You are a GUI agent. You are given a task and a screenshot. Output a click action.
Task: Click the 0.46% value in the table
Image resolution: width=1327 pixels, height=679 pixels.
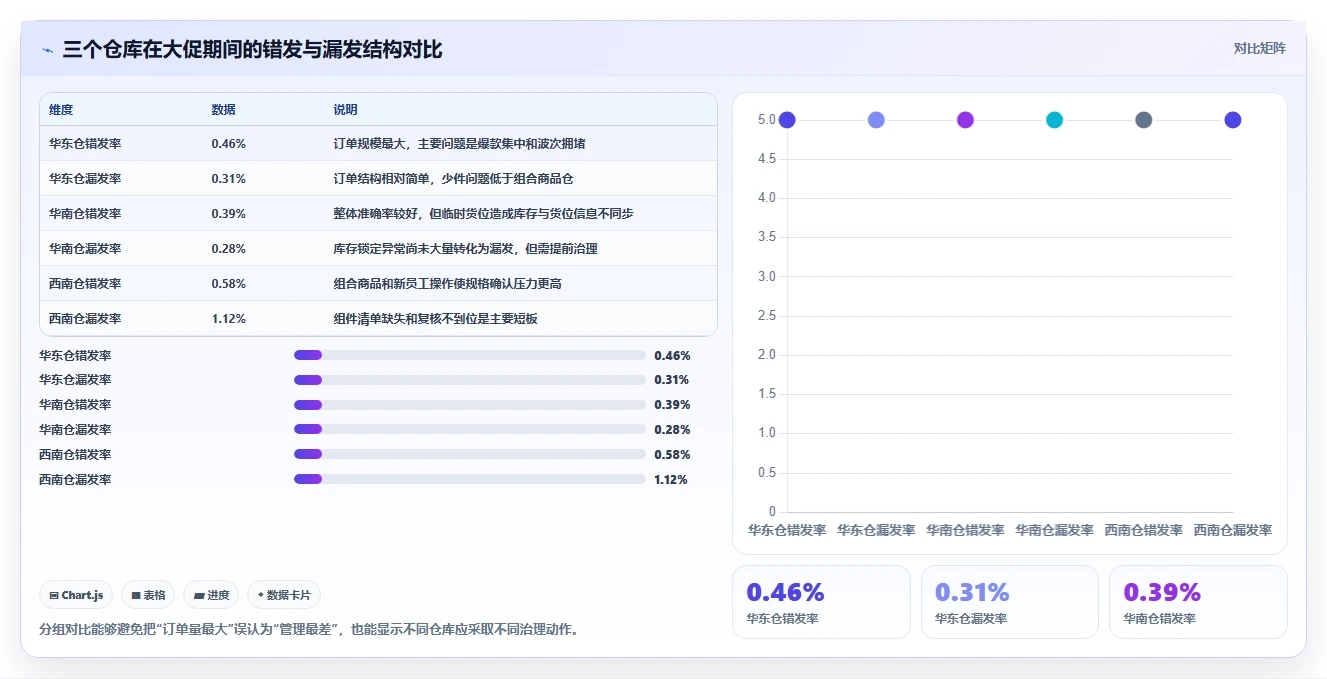click(228, 144)
